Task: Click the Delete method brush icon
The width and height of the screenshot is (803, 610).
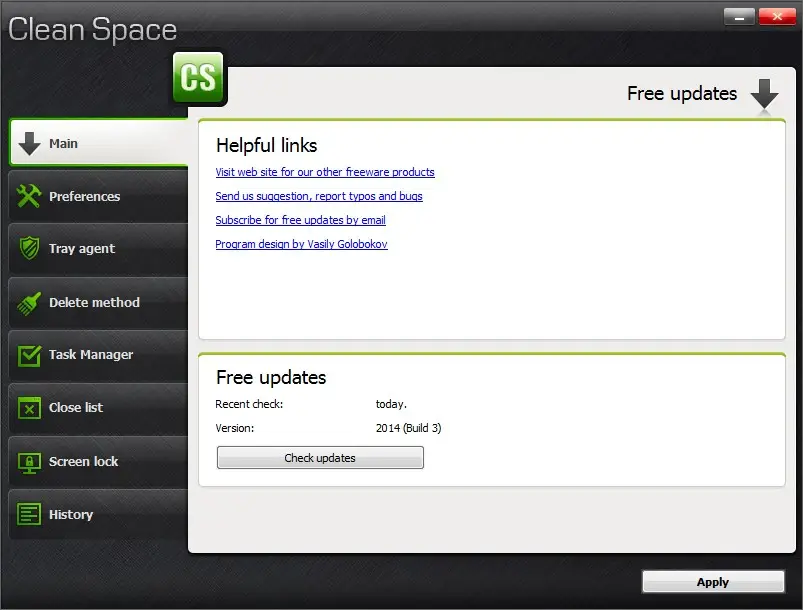Action: (x=29, y=303)
